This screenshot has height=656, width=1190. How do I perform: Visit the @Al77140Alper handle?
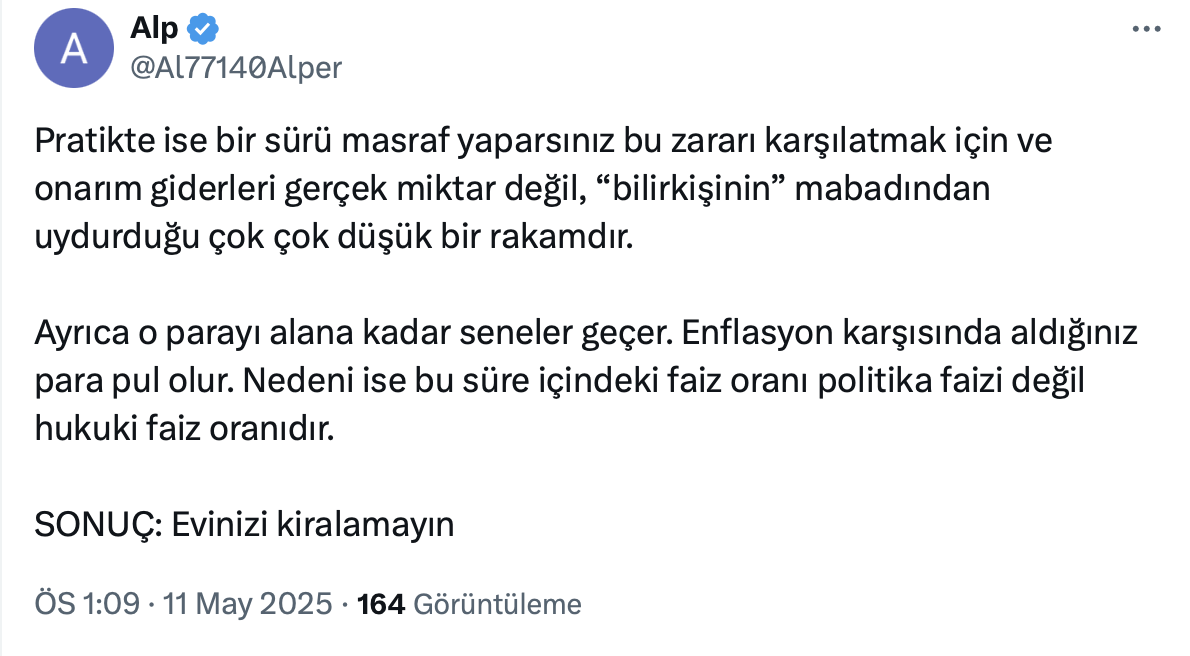tap(236, 67)
